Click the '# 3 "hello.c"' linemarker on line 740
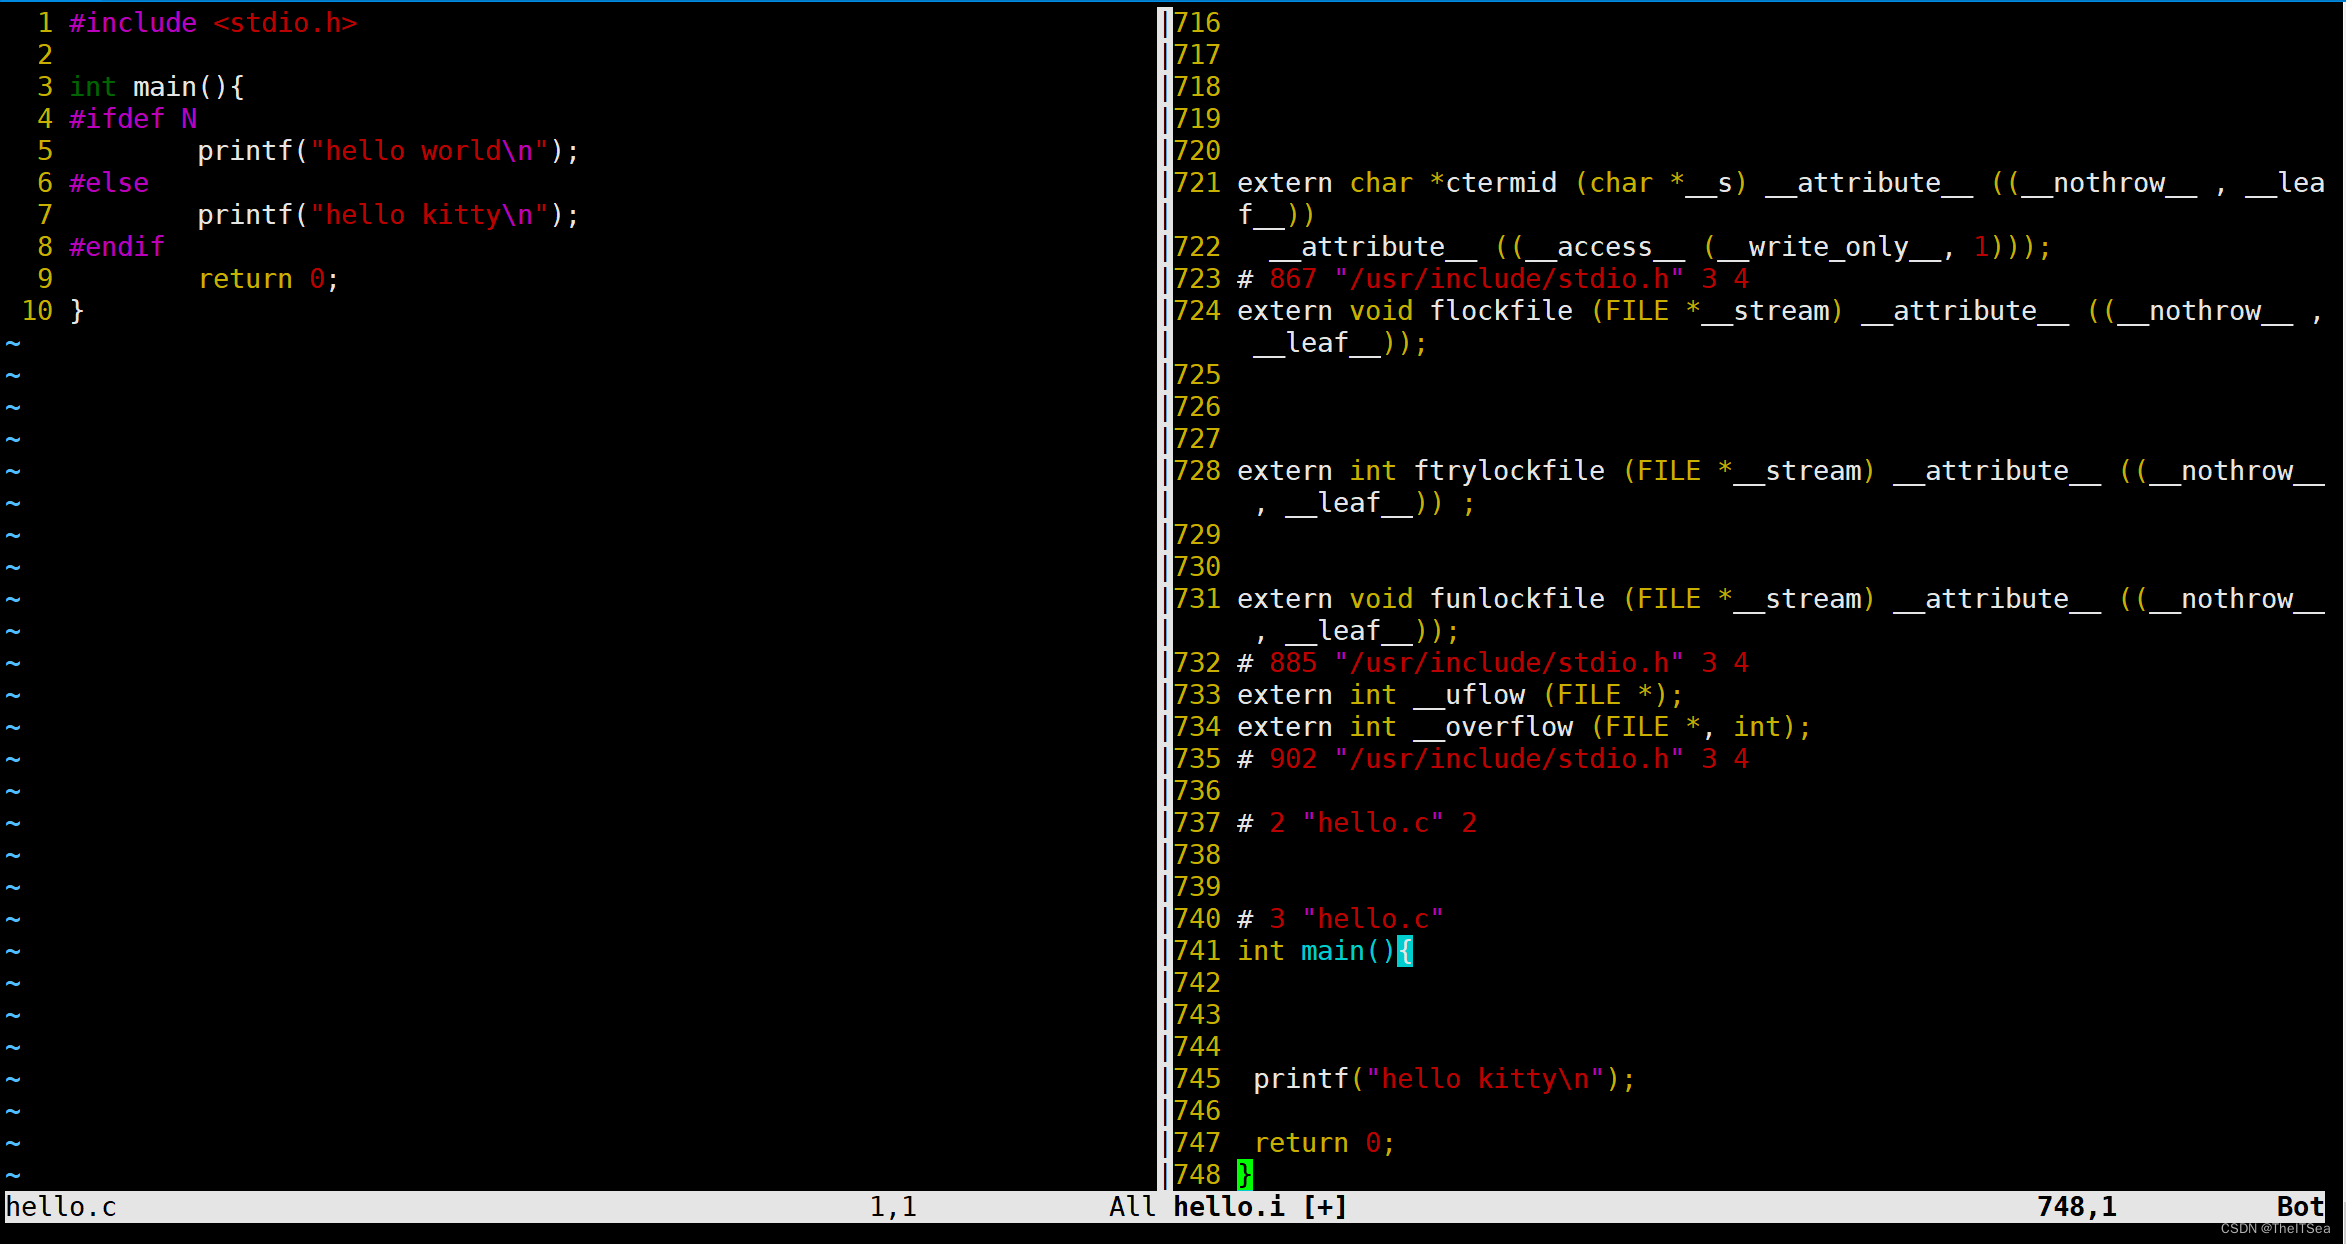The image size is (2346, 1244). click(1340, 918)
